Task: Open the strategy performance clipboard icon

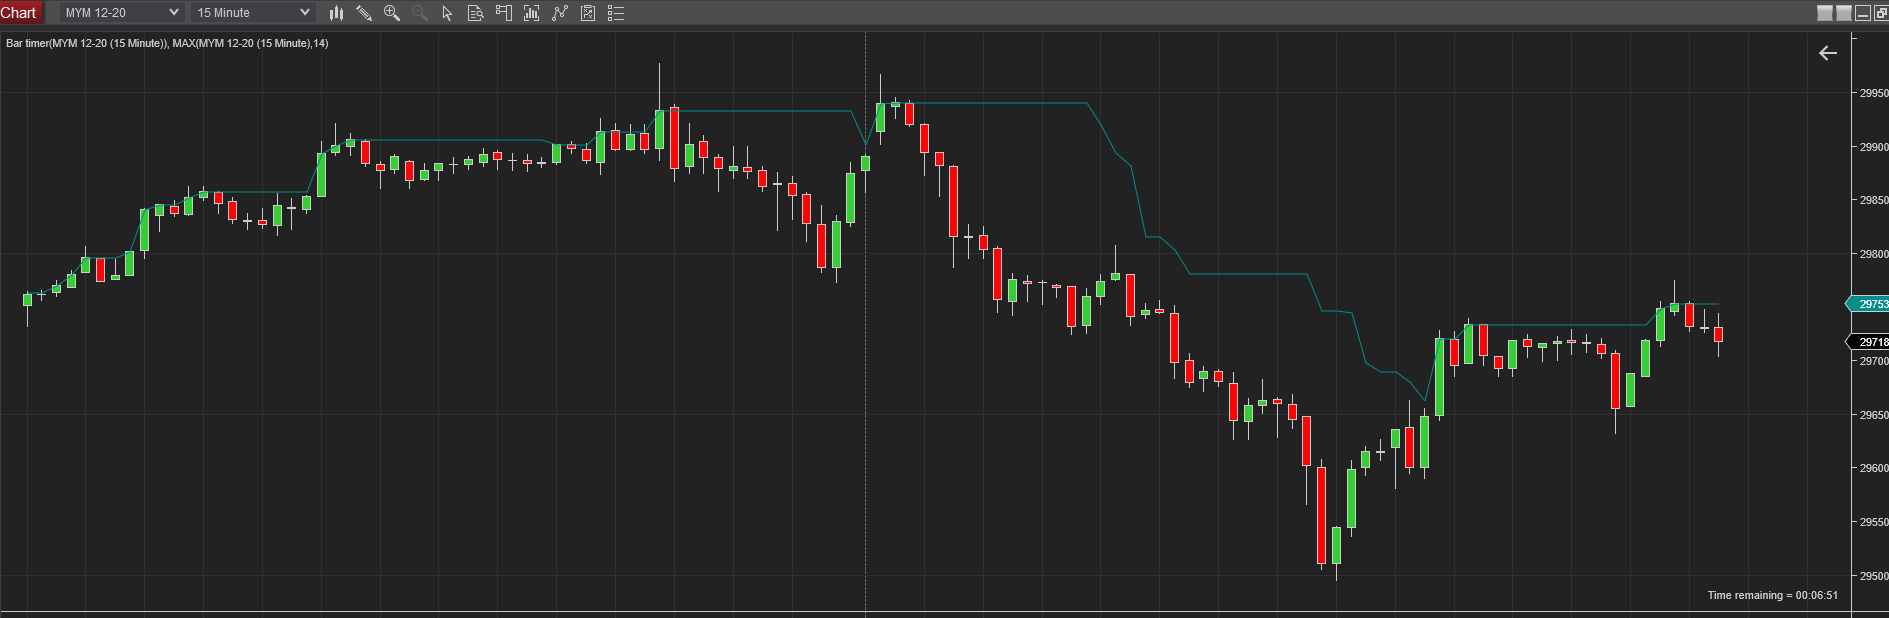Action: point(588,13)
